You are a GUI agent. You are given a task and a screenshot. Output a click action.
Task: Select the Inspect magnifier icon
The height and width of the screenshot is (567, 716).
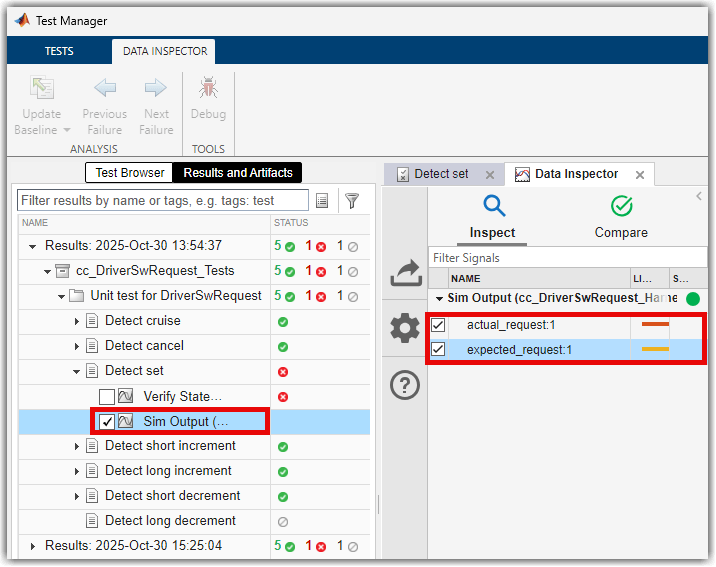tap(494, 206)
